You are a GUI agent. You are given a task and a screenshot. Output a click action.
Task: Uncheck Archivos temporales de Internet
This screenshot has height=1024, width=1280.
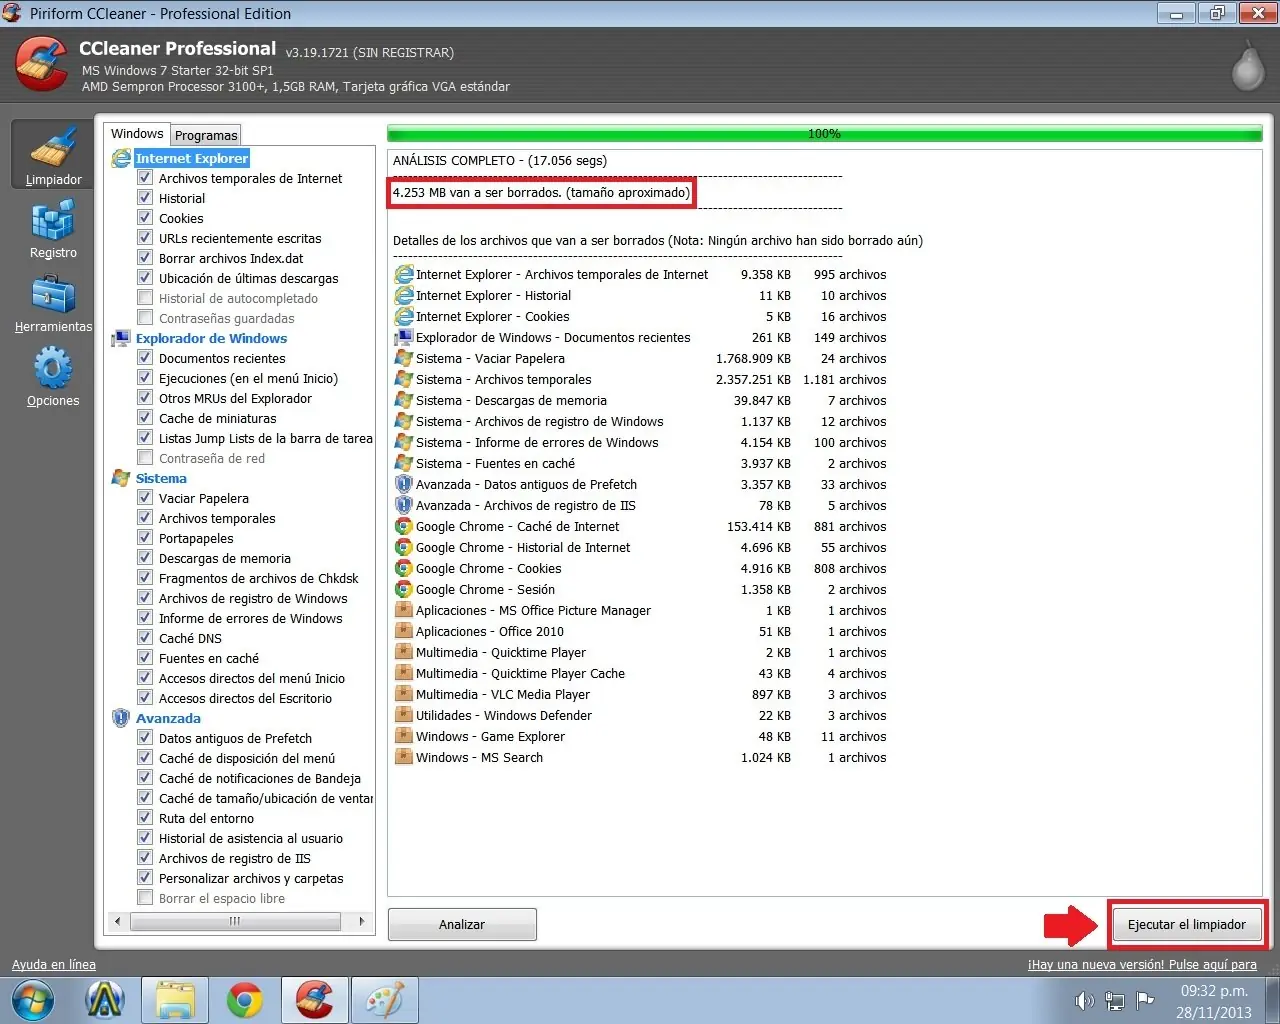(x=145, y=178)
